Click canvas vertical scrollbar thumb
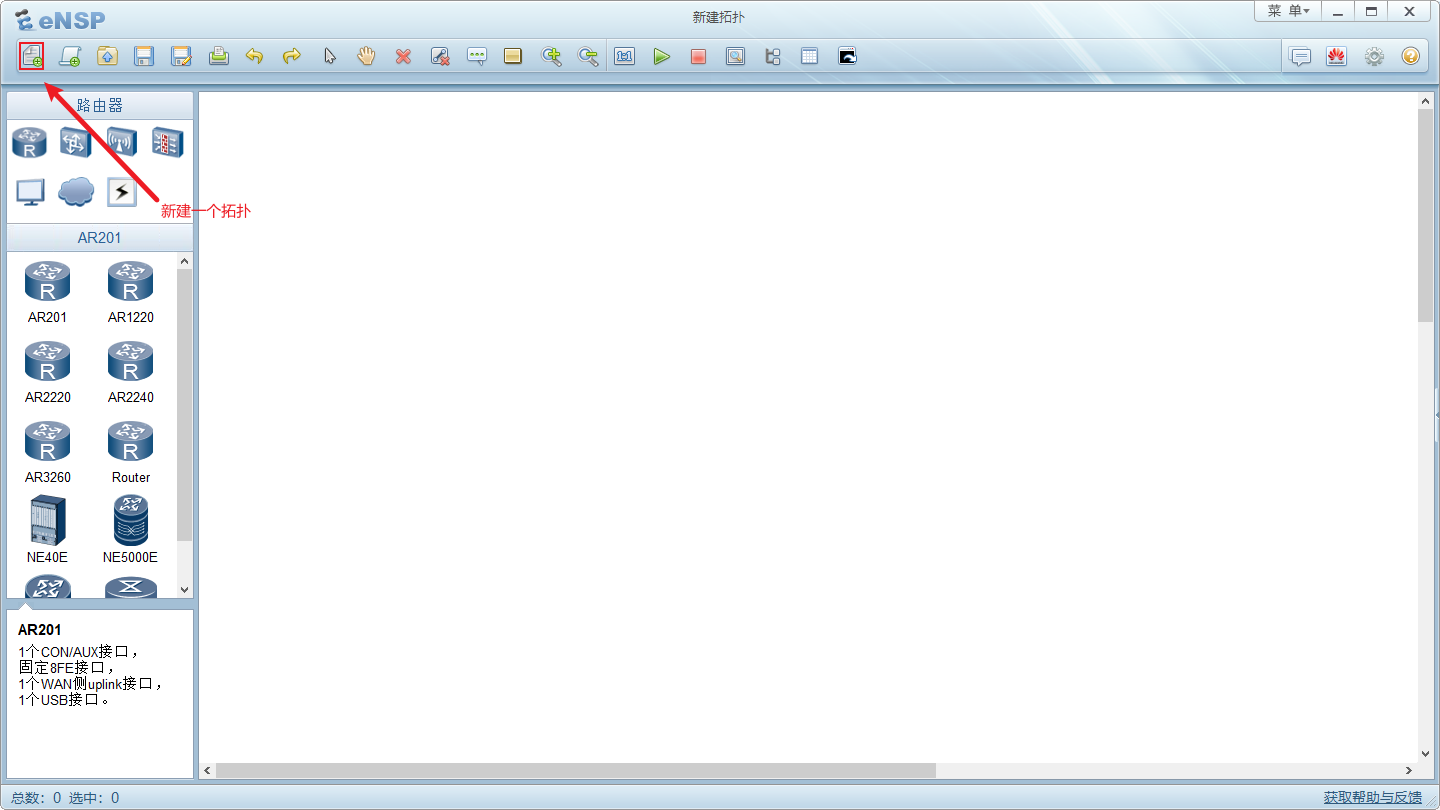The image size is (1440, 810). tap(1425, 215)
